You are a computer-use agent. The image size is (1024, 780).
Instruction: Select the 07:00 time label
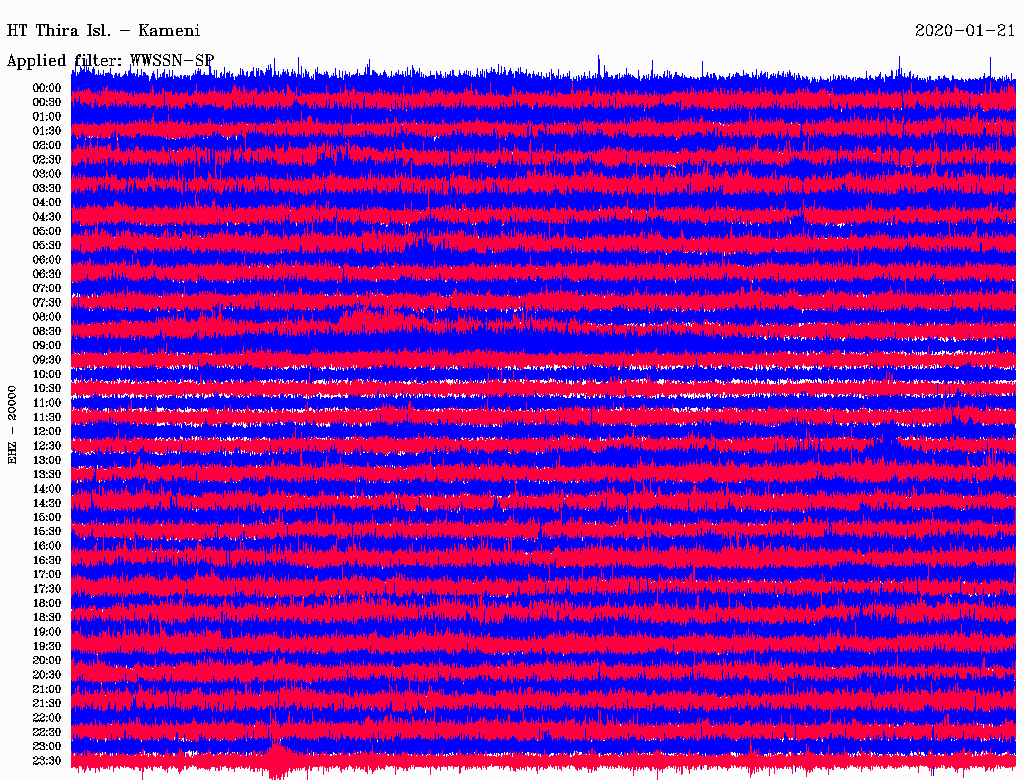[47, 288]
